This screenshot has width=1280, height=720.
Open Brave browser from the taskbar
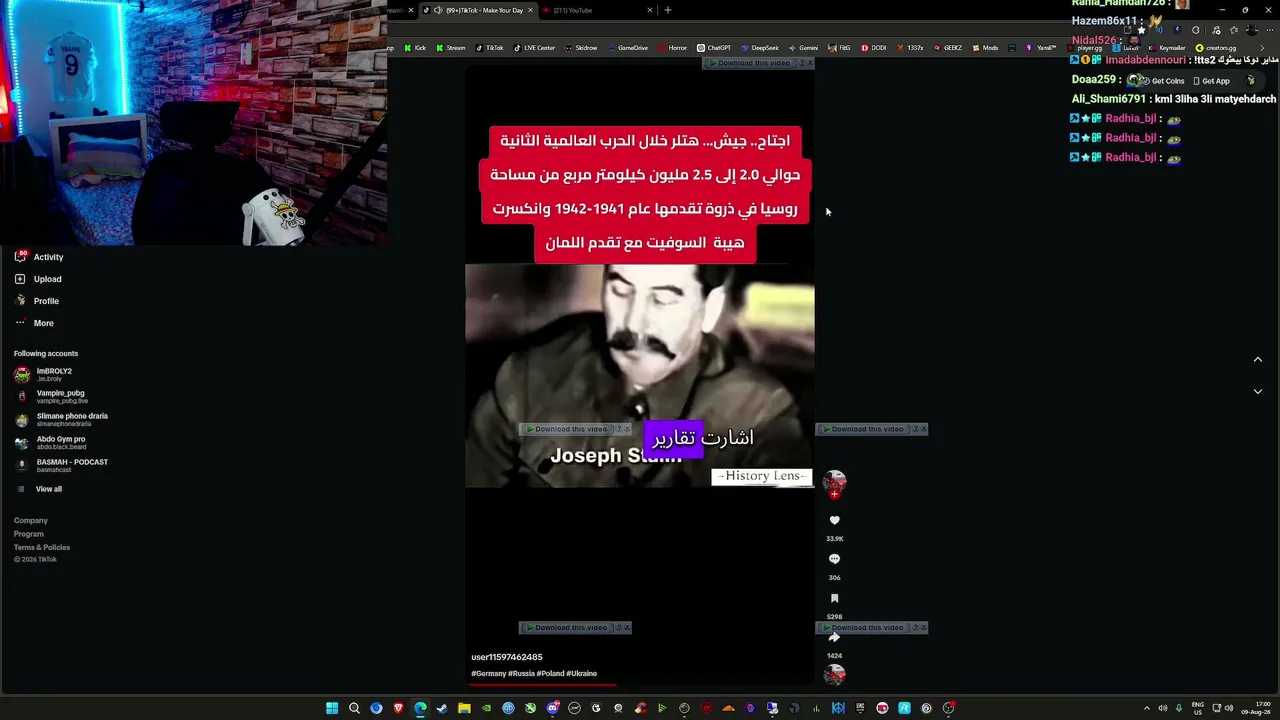[x=398, y=708]
